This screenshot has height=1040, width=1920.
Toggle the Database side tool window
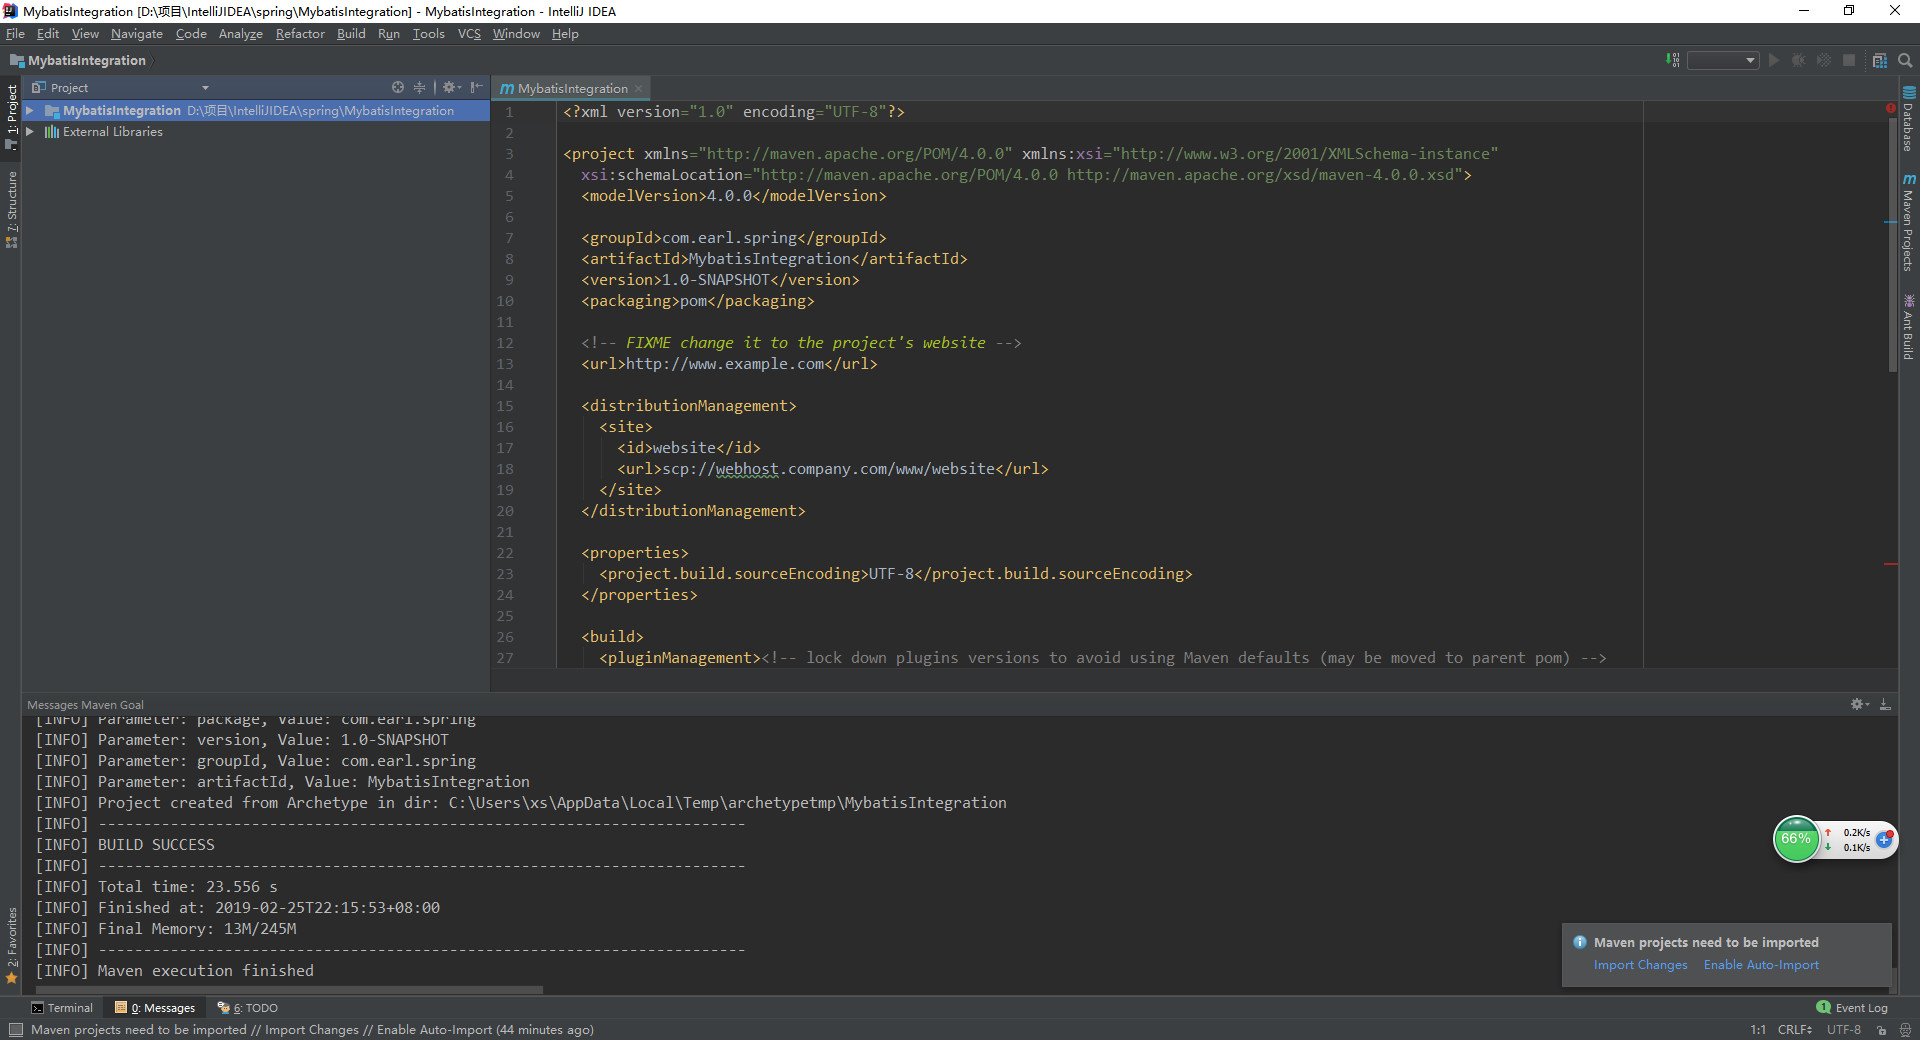(1908, 120)
